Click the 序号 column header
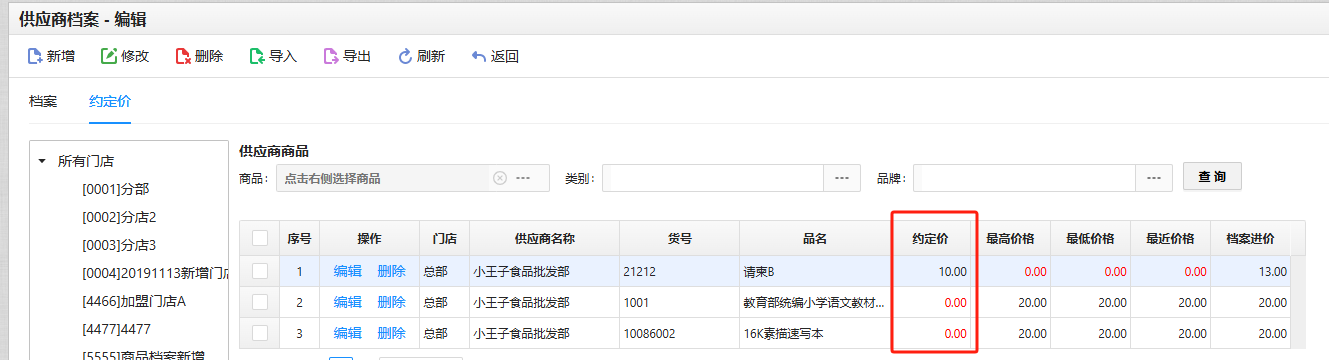The height and width of the screenshot is (360, 1329). point(299,239)
